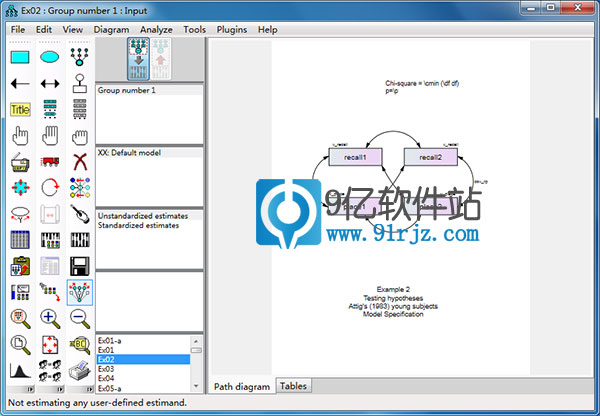Image resolution: width=600 pixels, height=416 pixels.
Task: Open the Help menu
Action: (x=267, y=29)
